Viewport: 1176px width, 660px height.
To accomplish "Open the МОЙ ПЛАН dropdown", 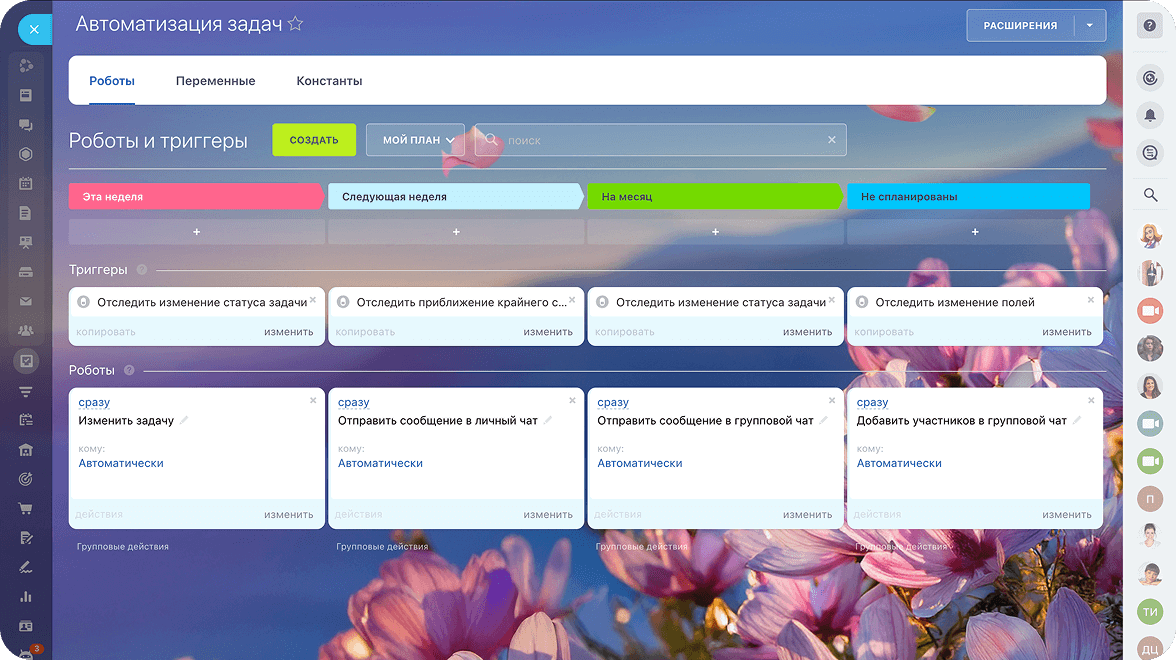I will pos(416,140).
